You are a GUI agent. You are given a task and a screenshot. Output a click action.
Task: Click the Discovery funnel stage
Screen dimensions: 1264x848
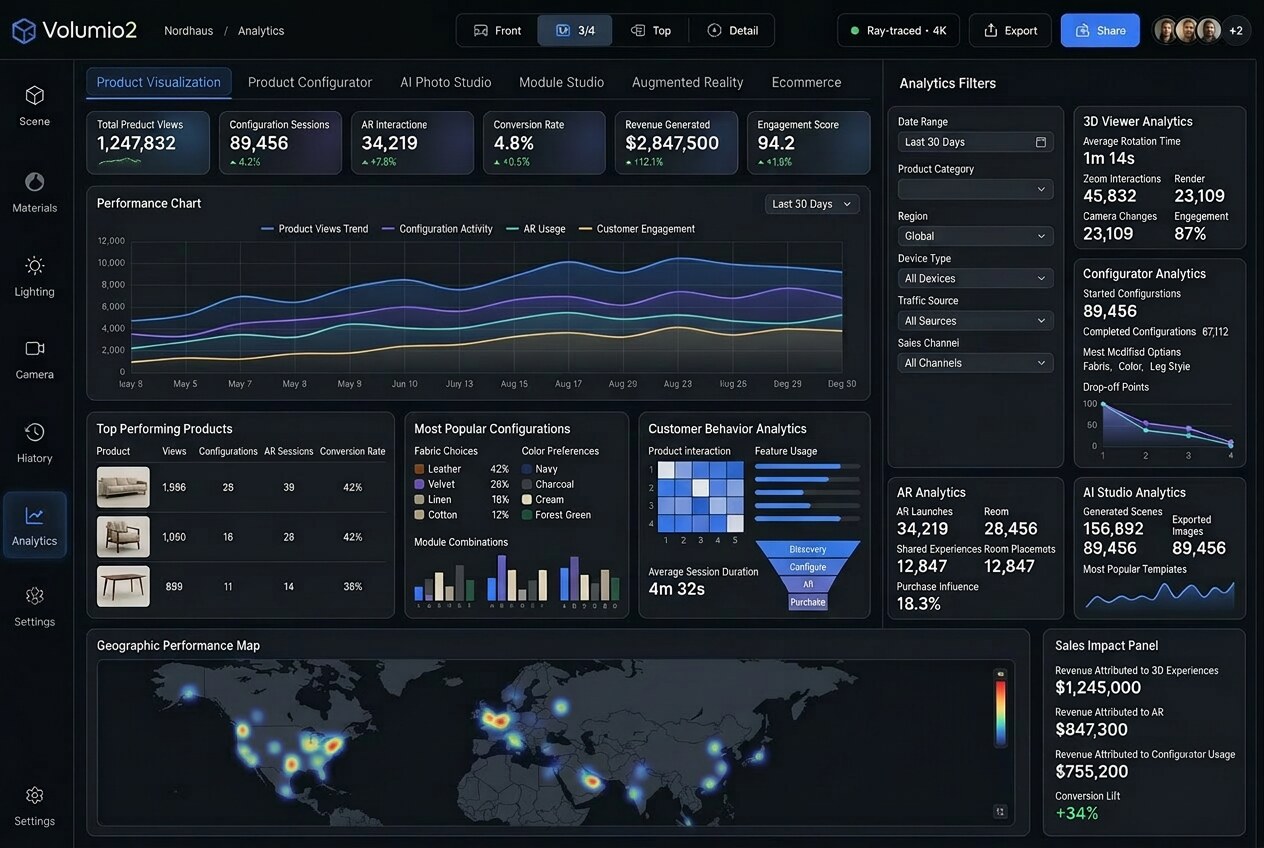(808, 549)
